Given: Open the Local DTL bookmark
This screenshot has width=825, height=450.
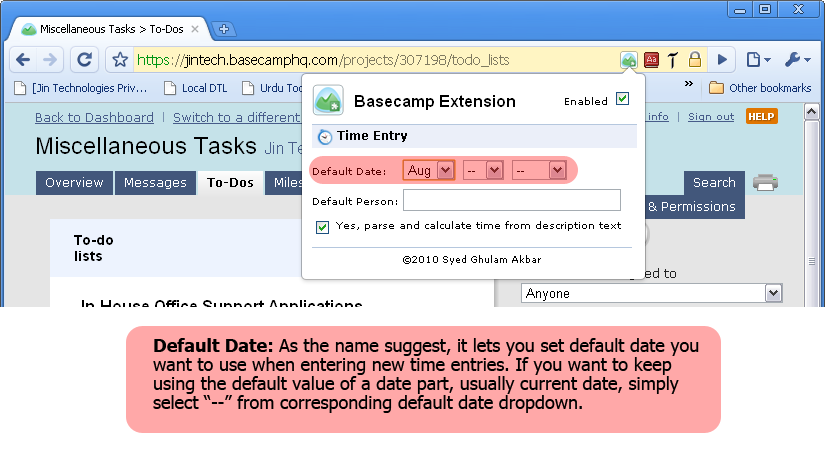Looking at the screenshot, I should [196, 88].
